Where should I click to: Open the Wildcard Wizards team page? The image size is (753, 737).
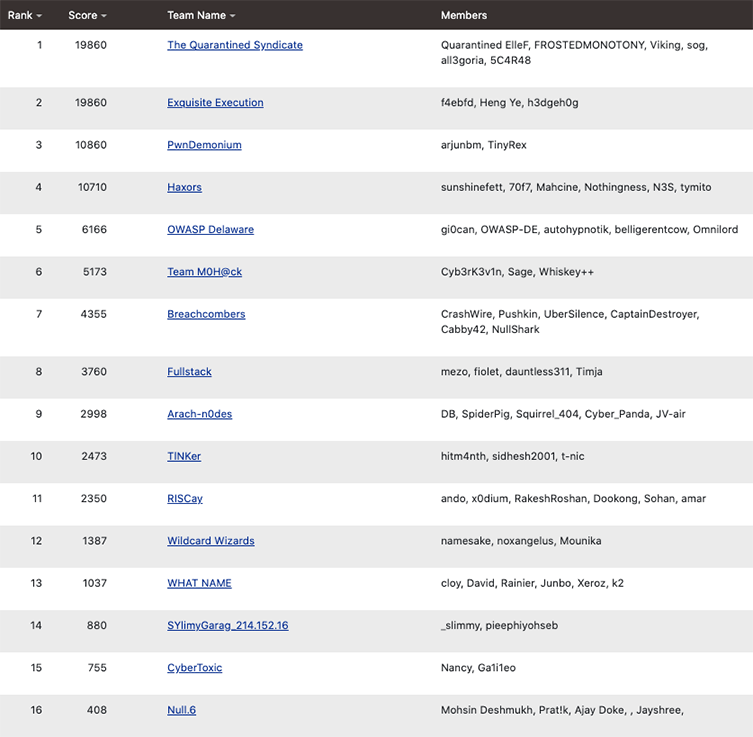(x=211, y=540)
